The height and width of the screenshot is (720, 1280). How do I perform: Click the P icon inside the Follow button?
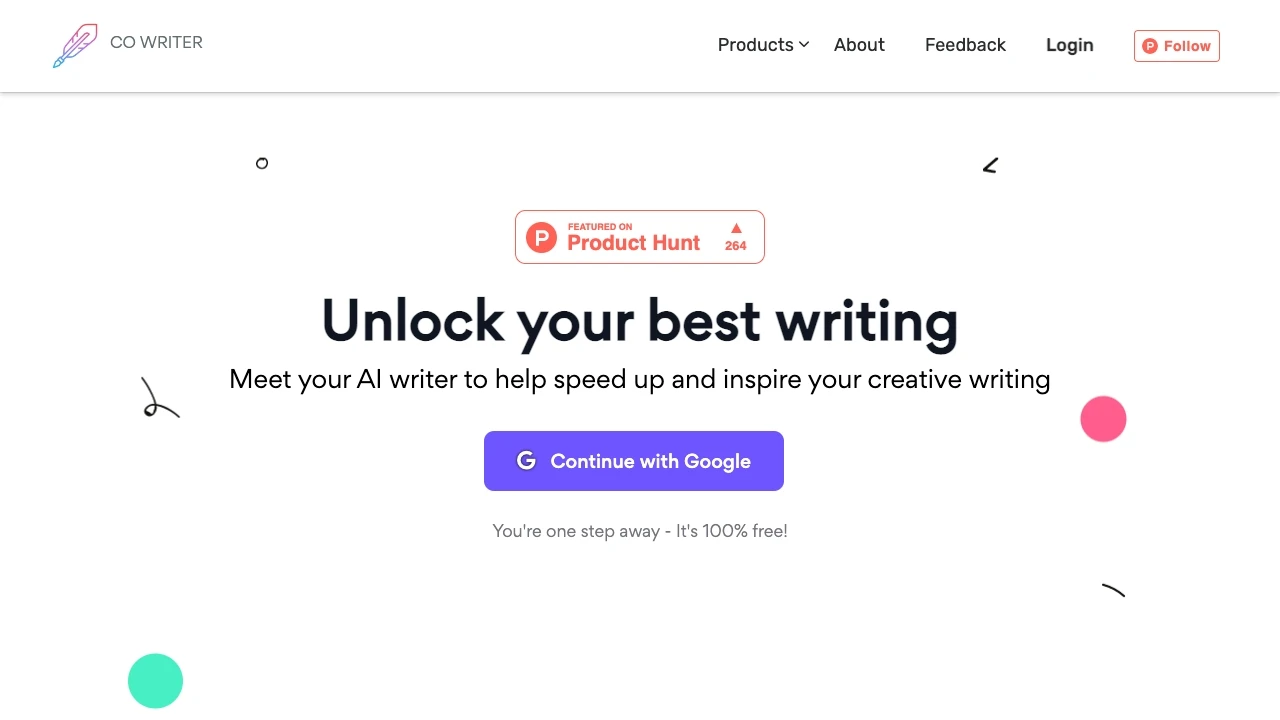click(x=1150, y=45)
